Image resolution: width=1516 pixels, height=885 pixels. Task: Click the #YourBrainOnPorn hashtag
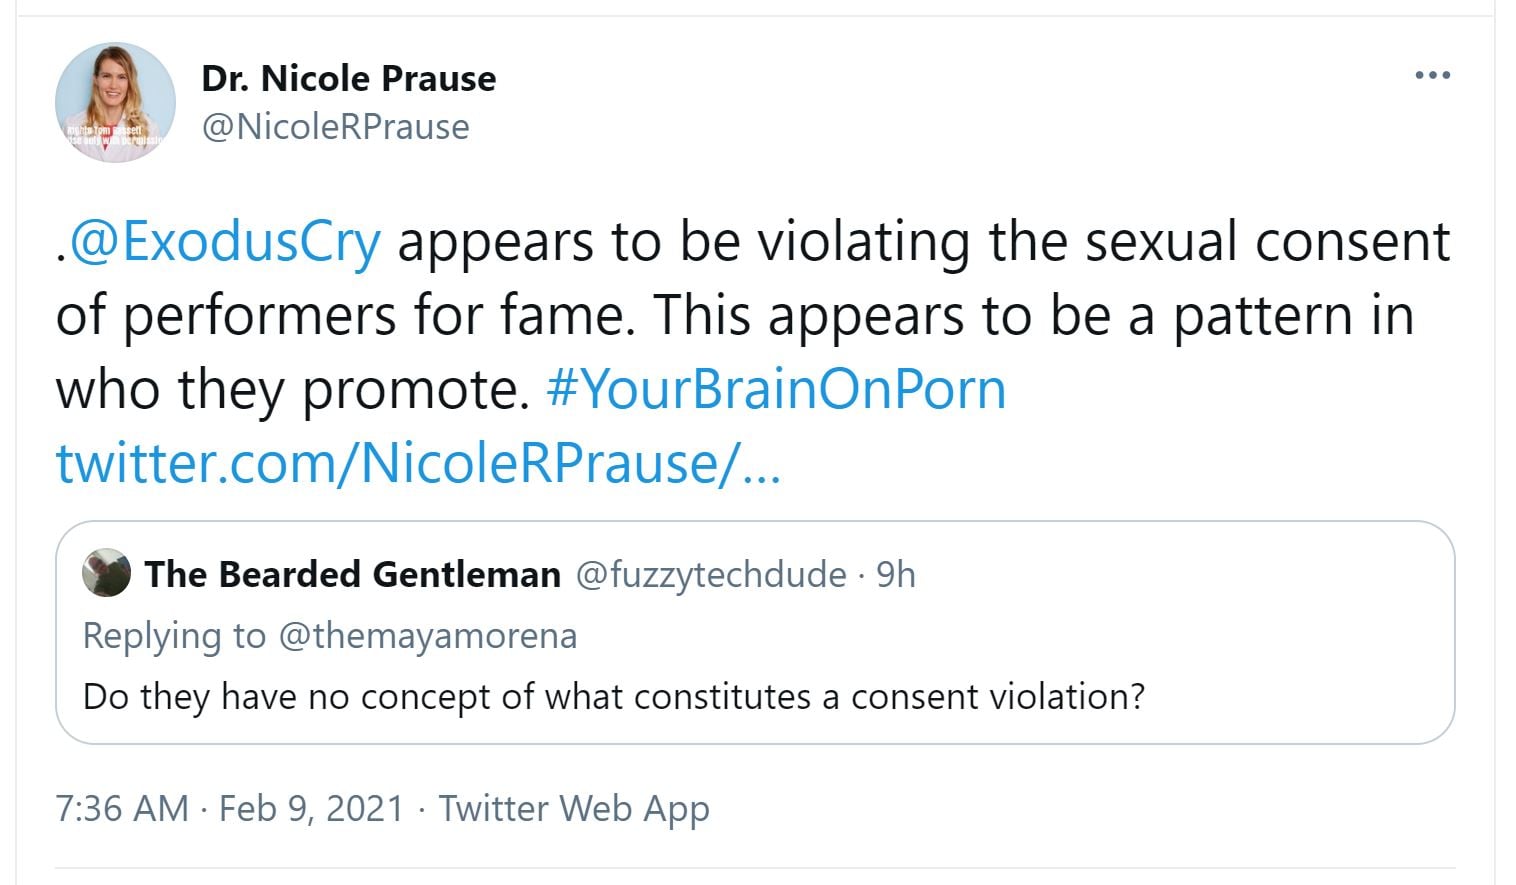(x=776, y=389)
